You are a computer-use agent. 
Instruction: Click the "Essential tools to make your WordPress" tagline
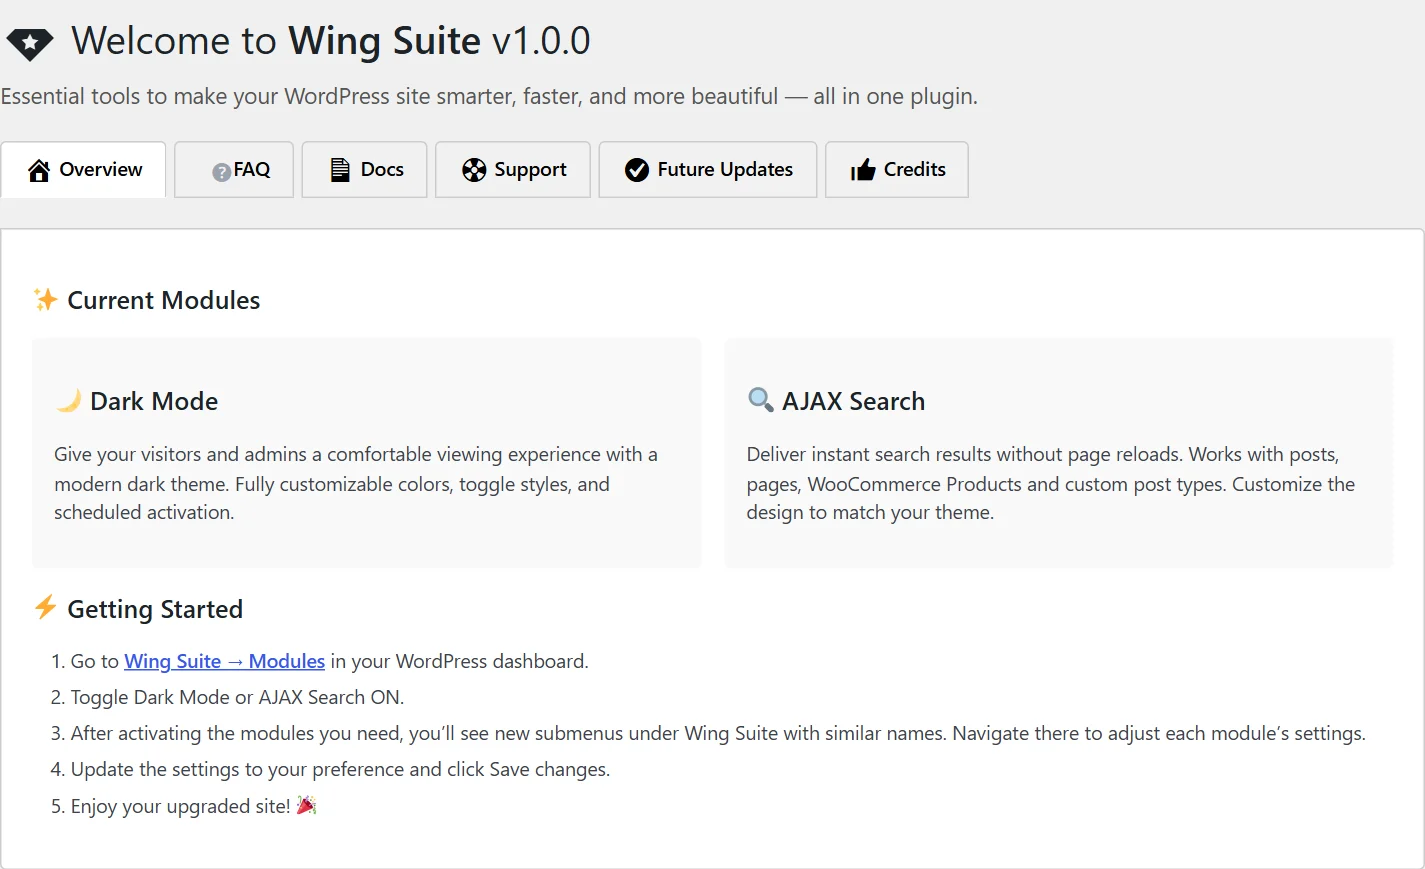coord(489,96)
